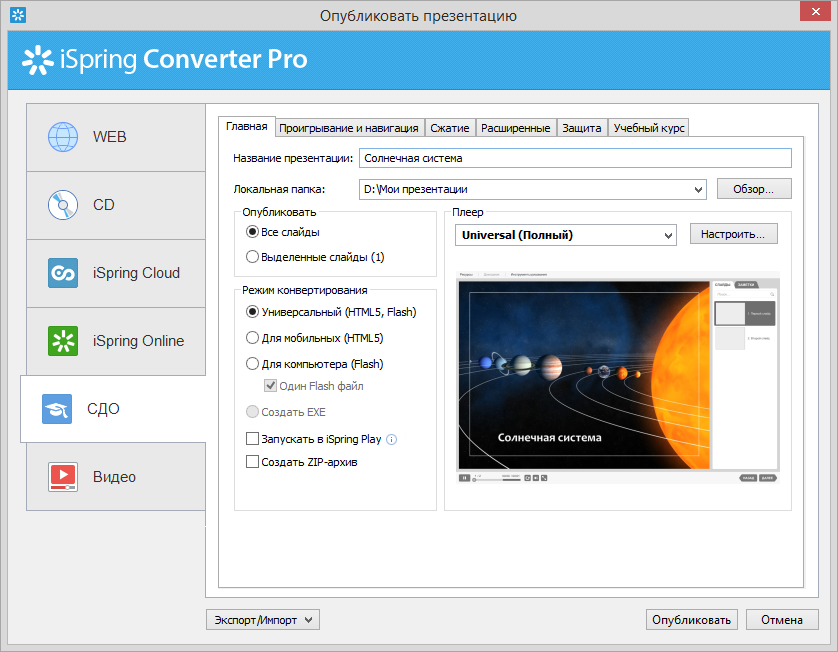Choose the Видео play icon

(x=63, y=477)
